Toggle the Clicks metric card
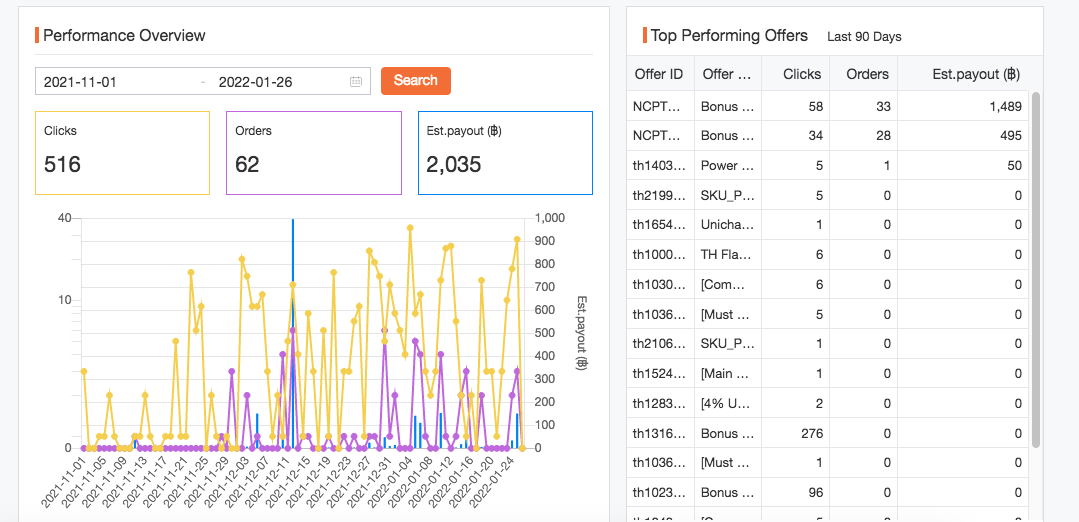Screen dimensions: 1079x522 122,152
